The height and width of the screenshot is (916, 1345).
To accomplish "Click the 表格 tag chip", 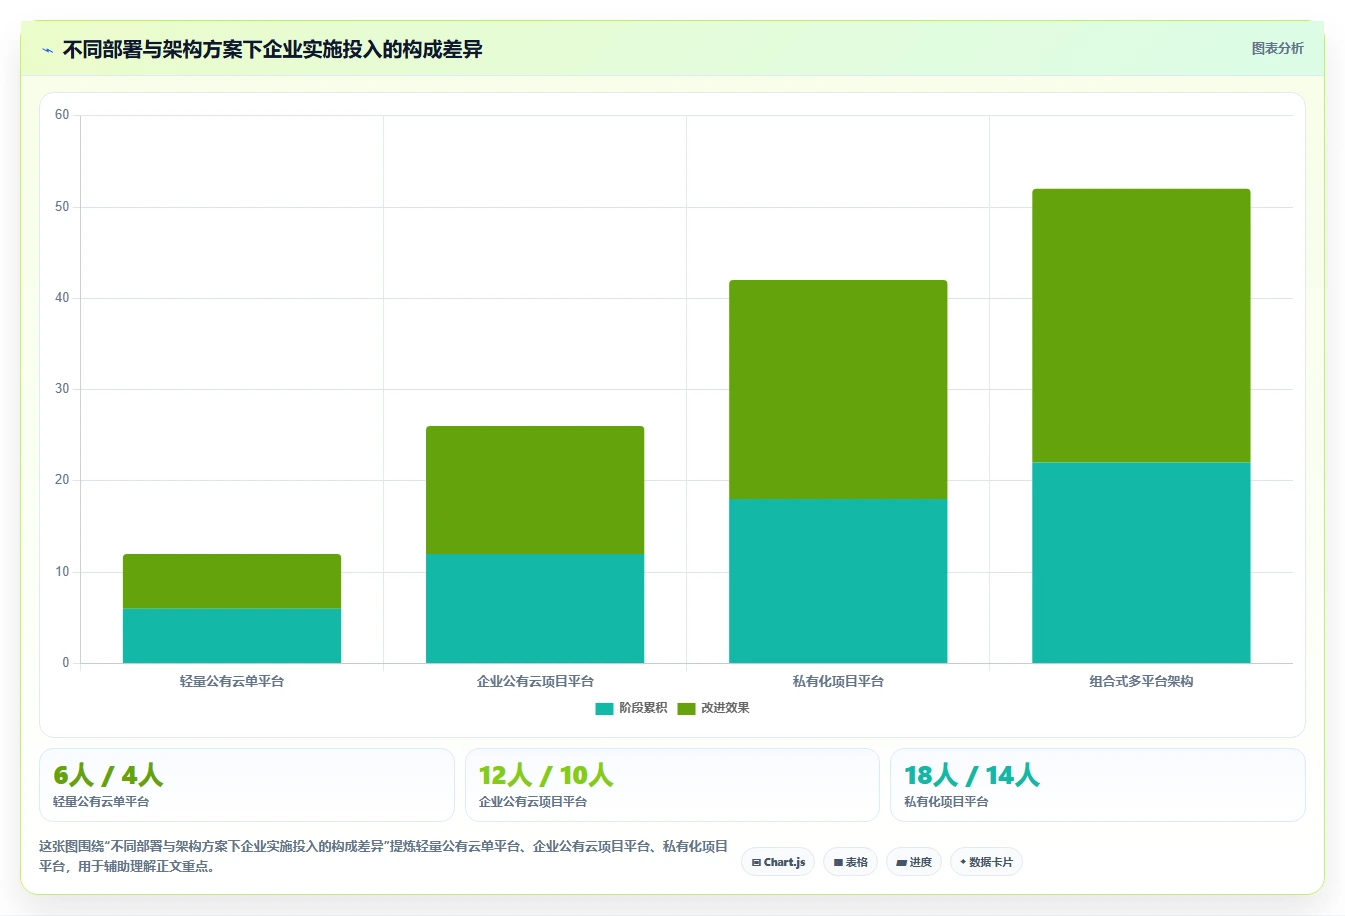I will [850, 862].
